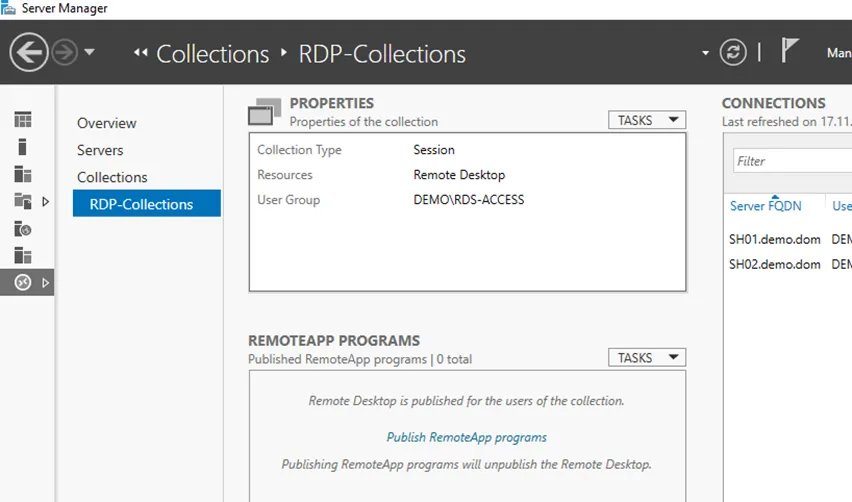
Task: Open the Manage menu
Action: pyautogui.click(x=839, y=53)
